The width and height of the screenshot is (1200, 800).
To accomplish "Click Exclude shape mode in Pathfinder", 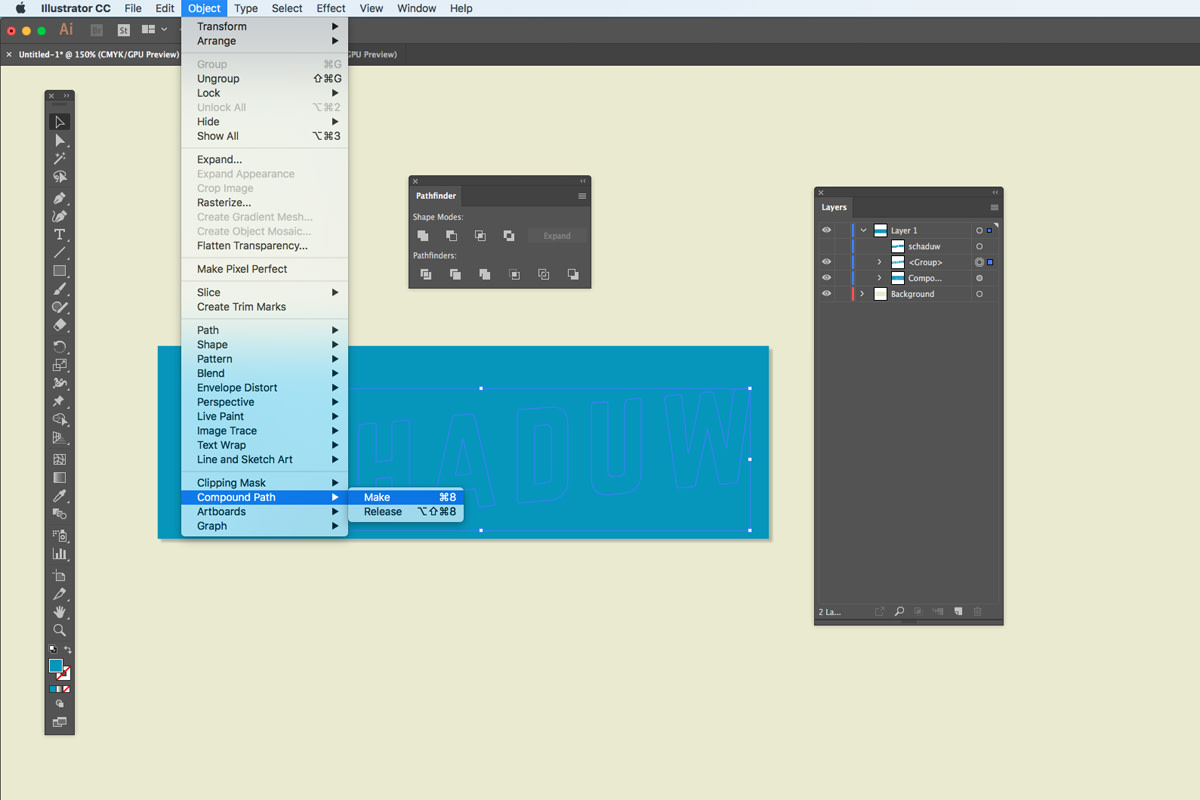I will 509,236.
